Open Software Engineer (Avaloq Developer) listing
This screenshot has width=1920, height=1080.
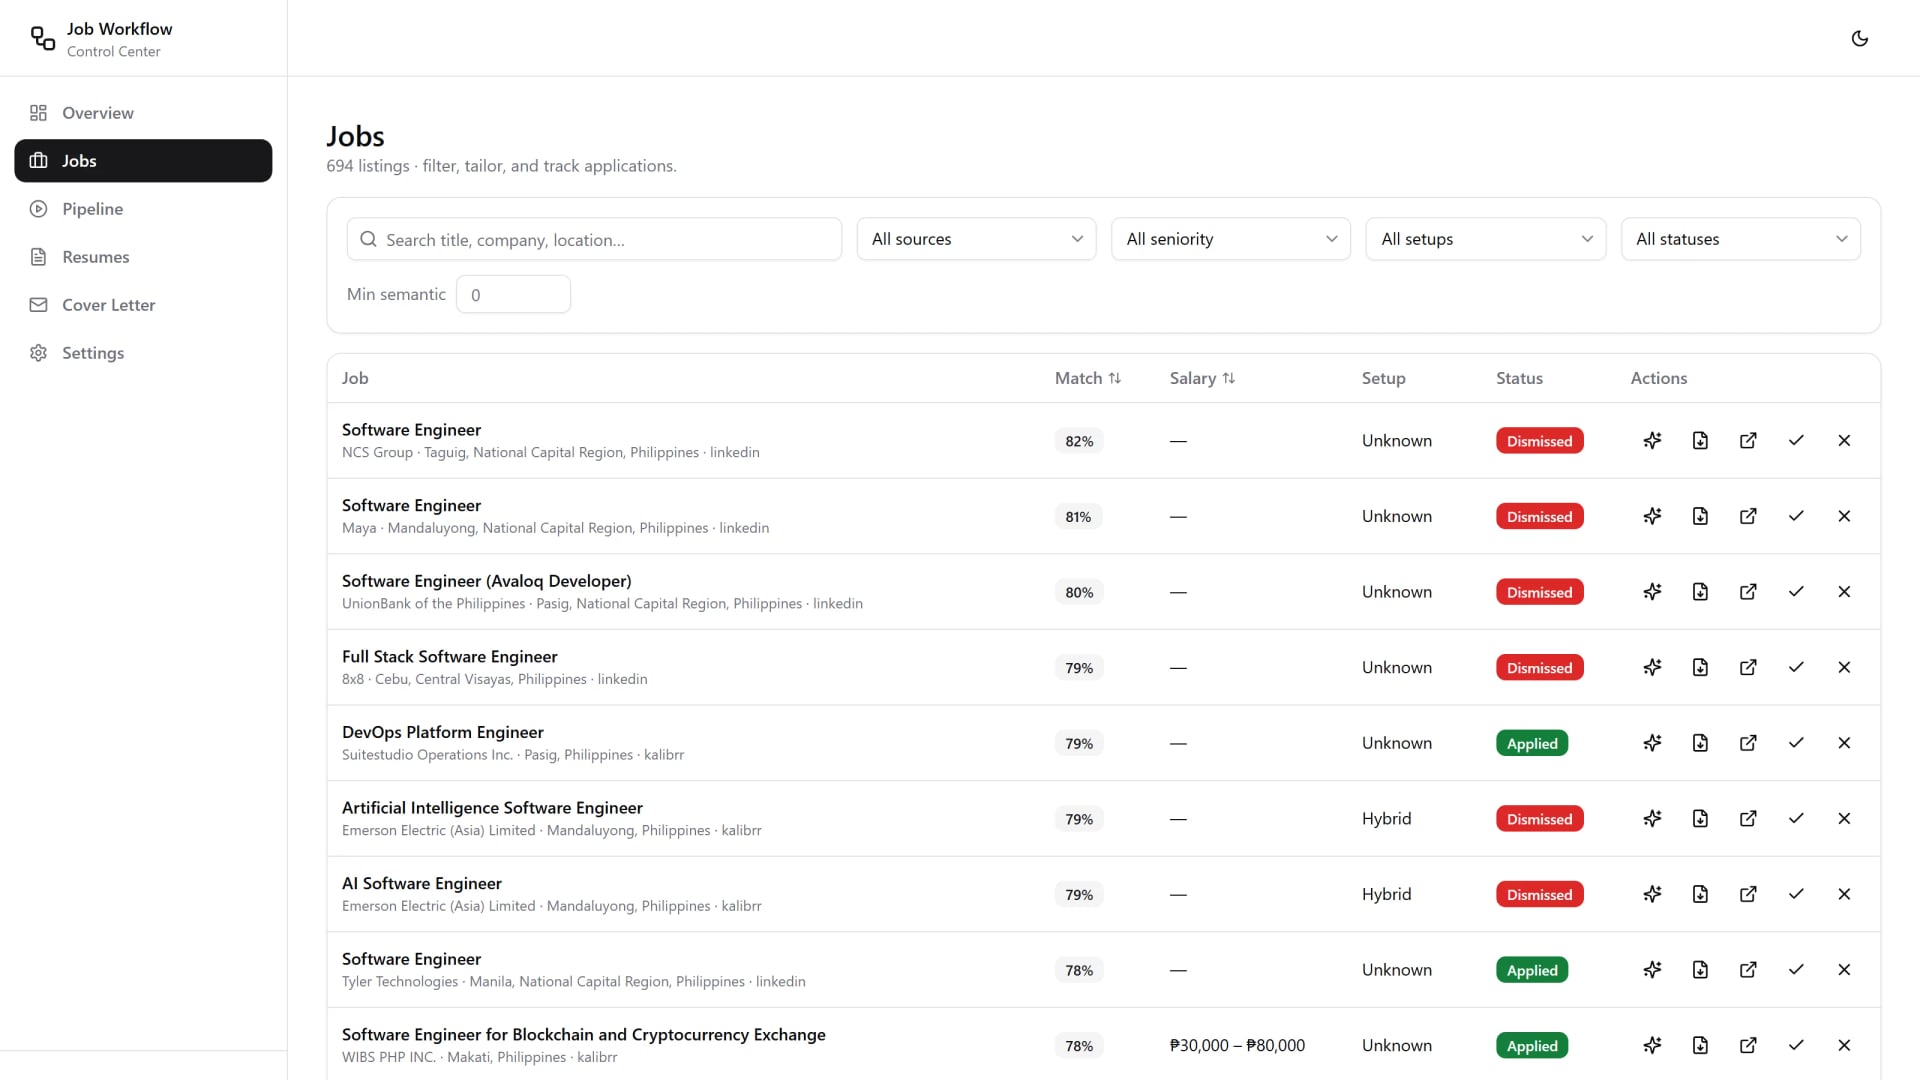(x=486, y=581)
